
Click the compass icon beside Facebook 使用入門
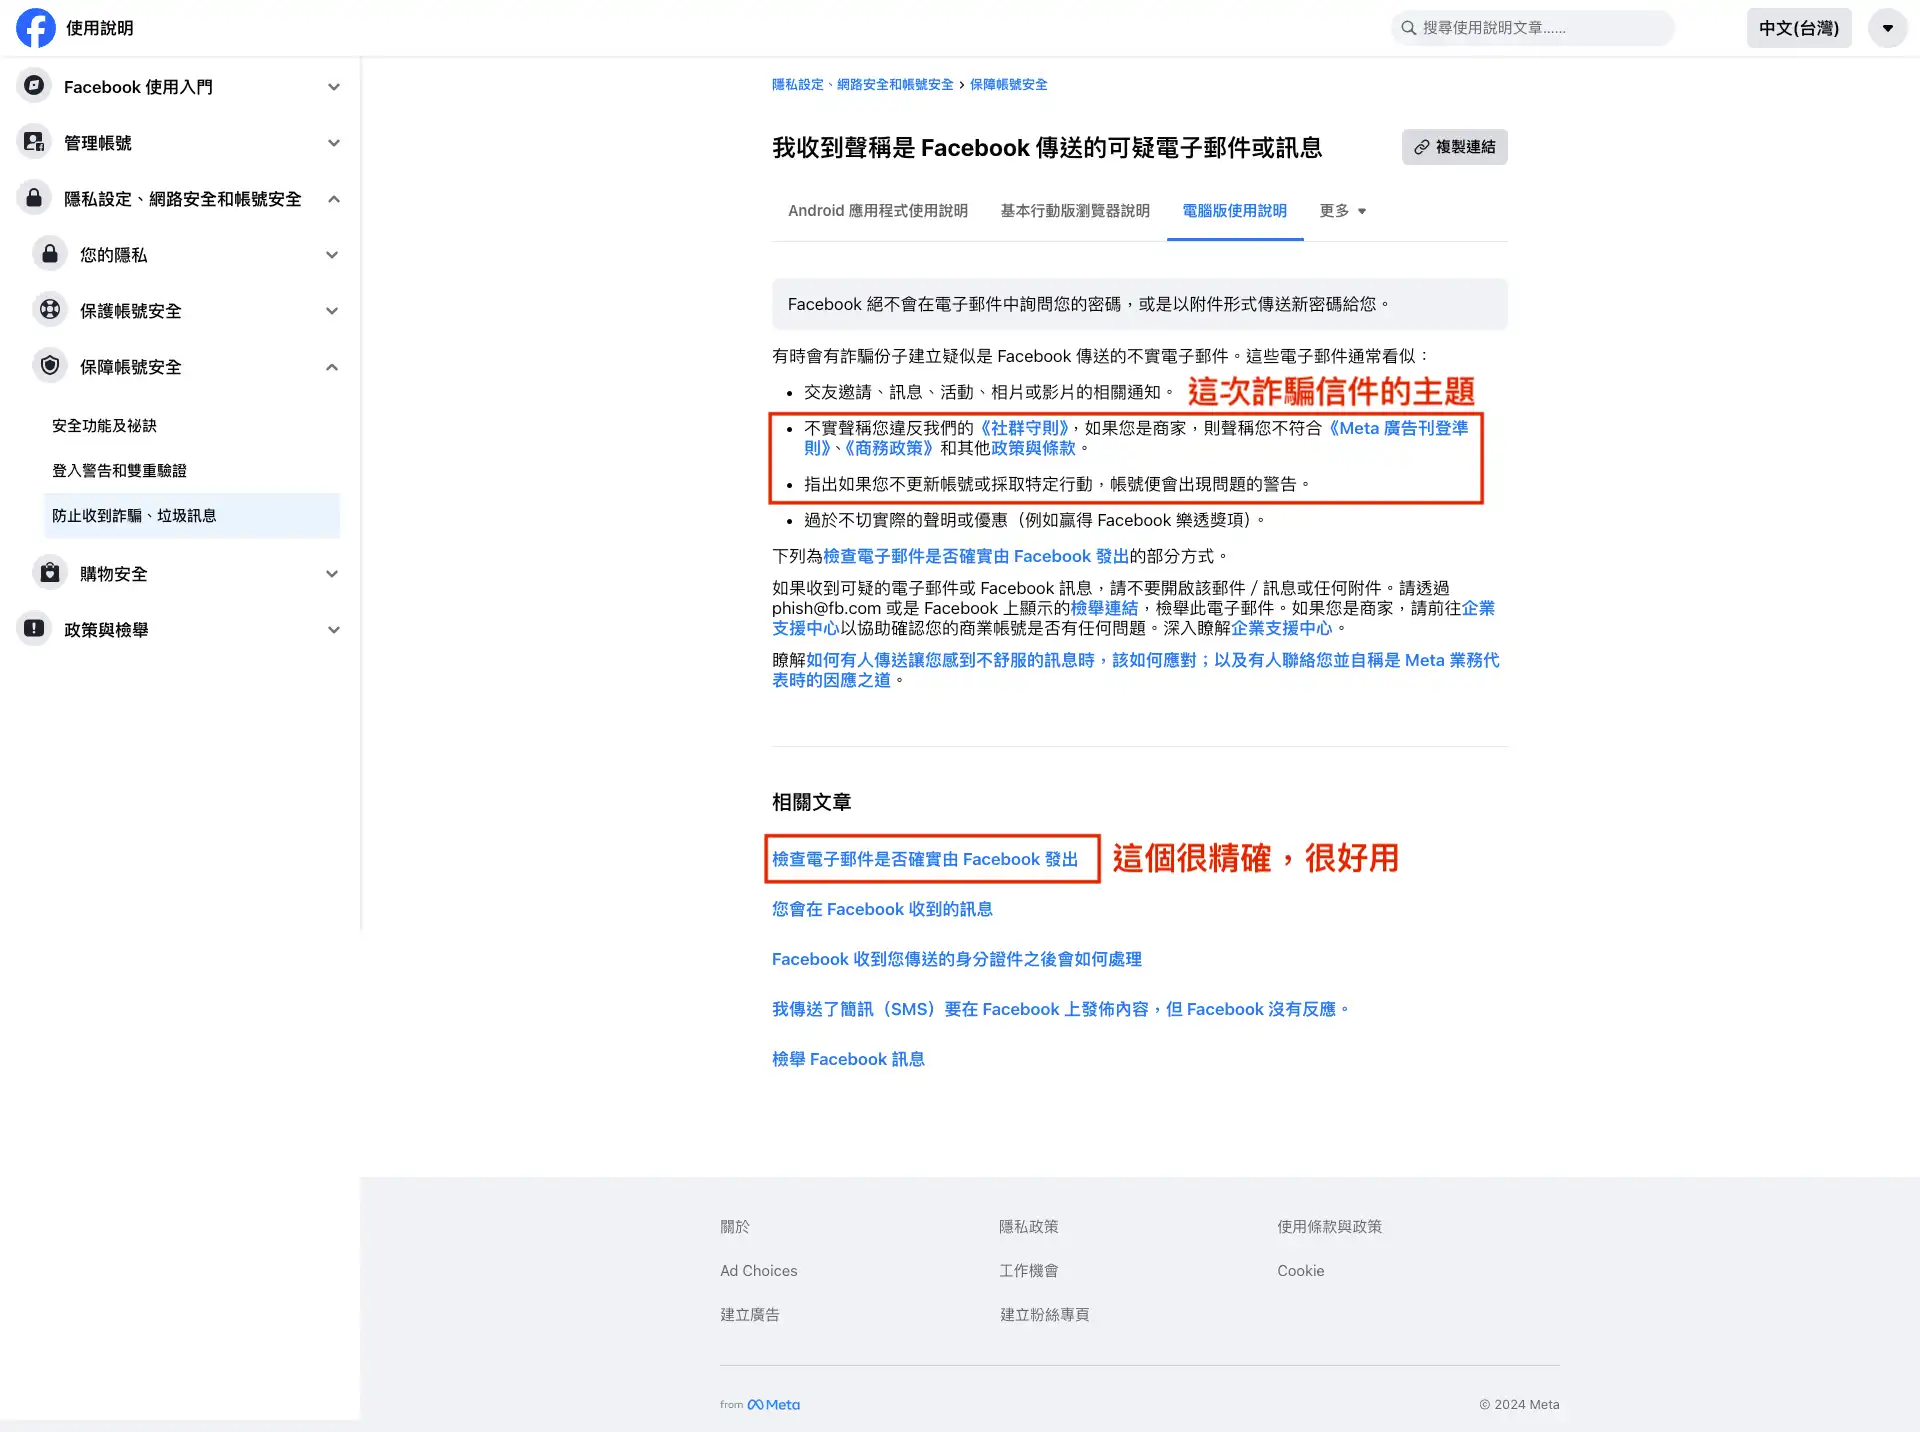point(34,86)
